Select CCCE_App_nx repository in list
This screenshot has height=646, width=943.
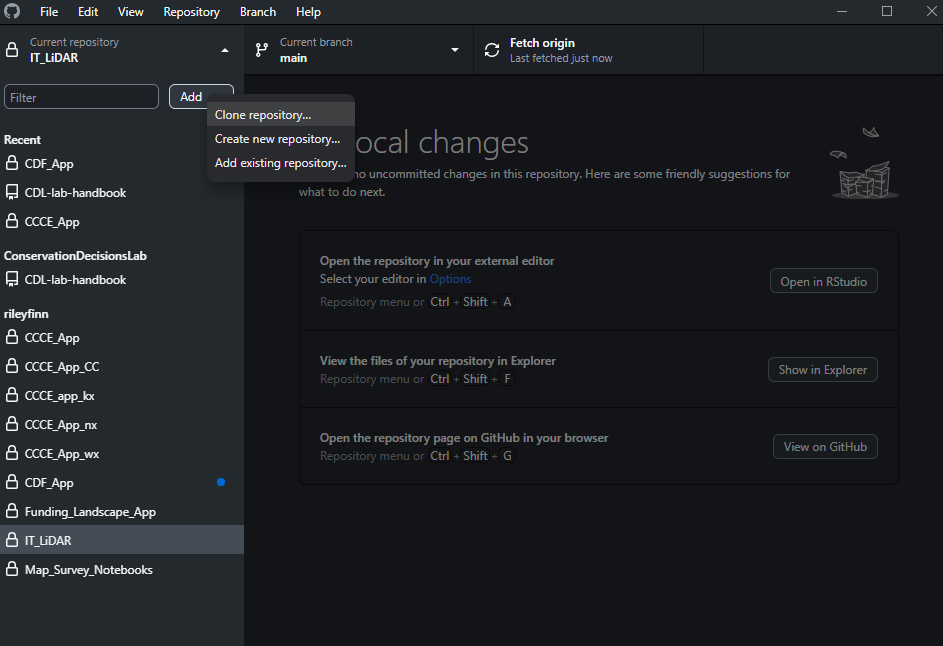61,425
